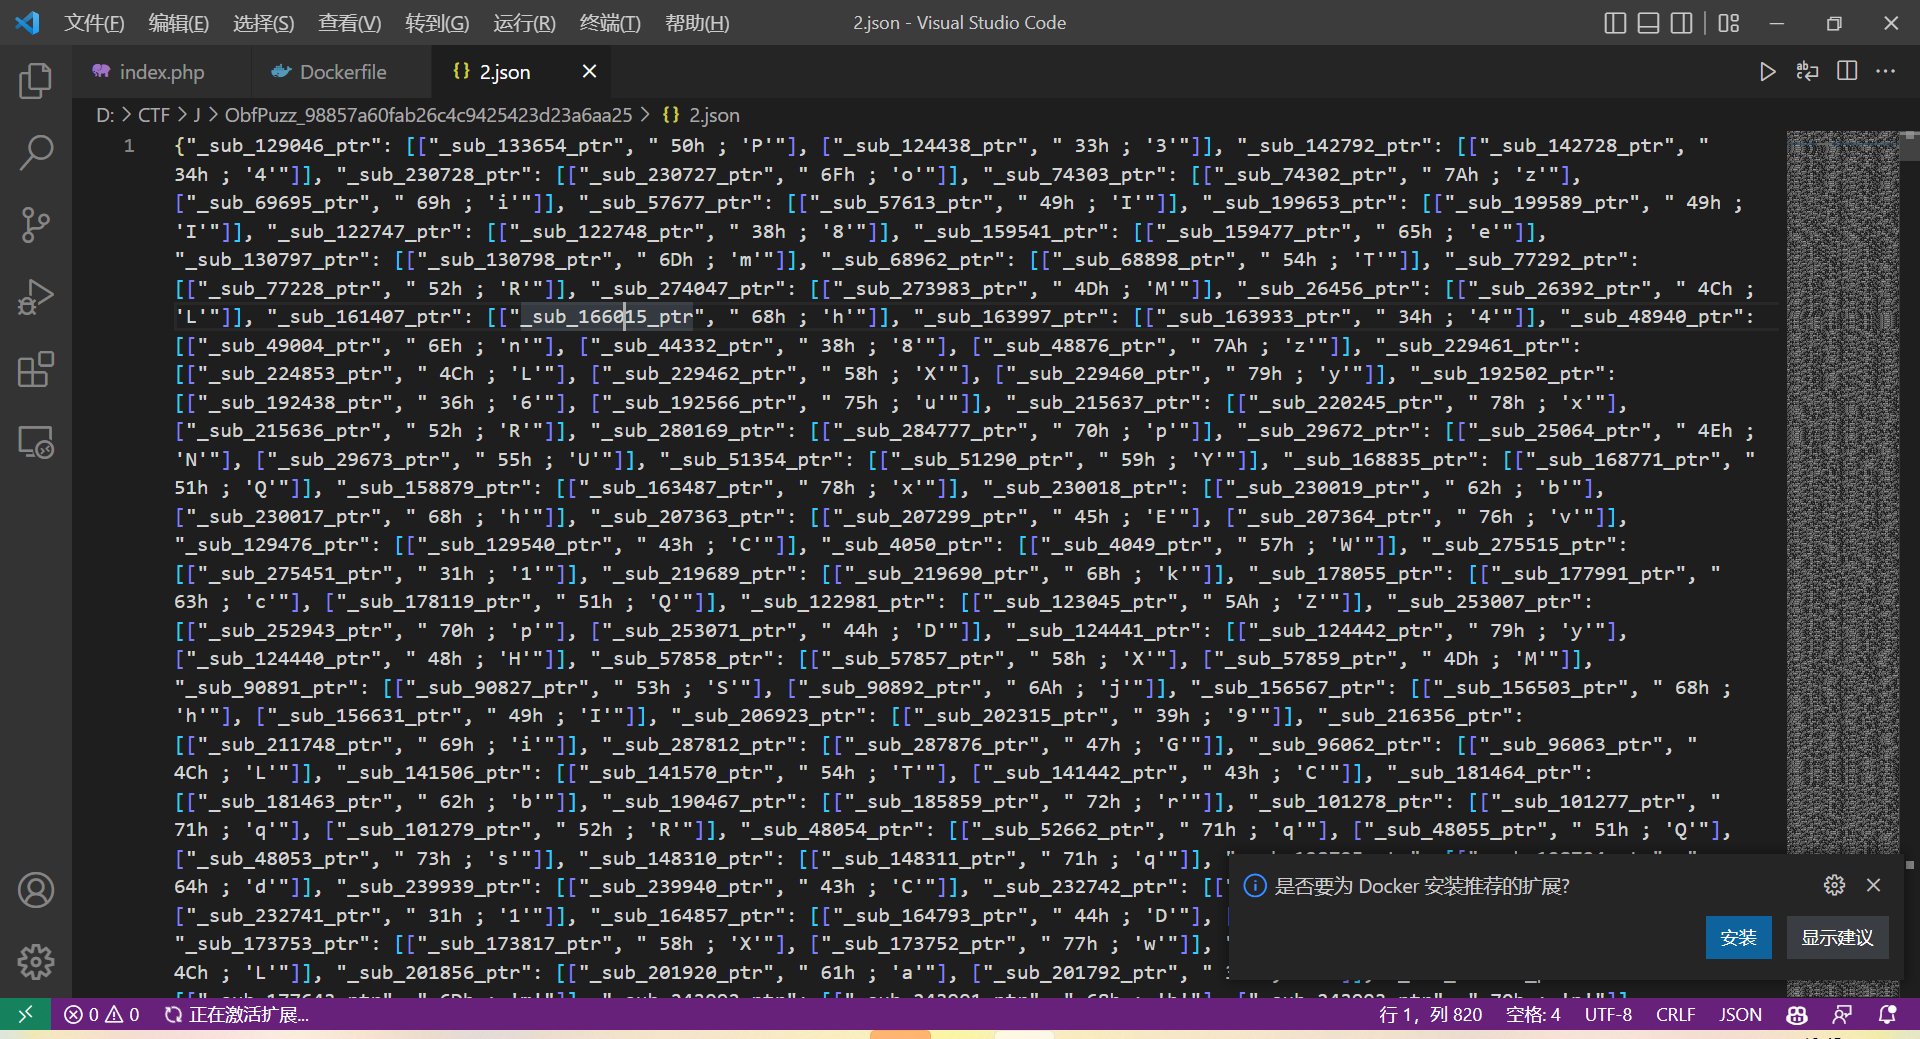Viewport: 1920px width, 1039px height.
Task: Change language mode JSON
Action: [x=1740, y=1014]
